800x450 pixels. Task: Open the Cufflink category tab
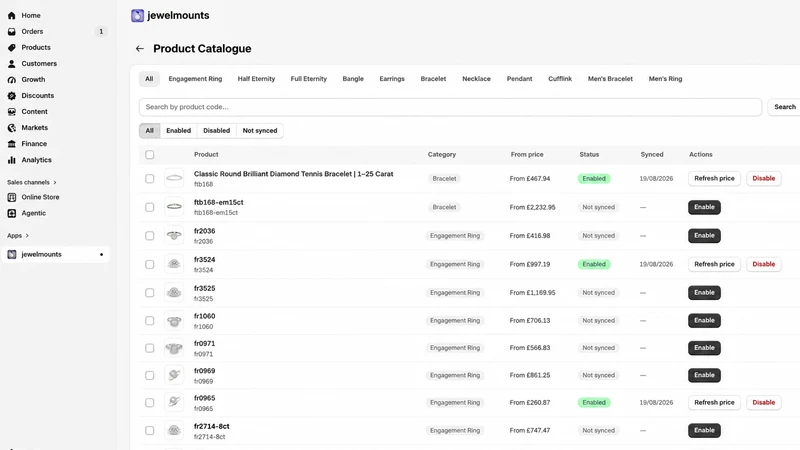pyautogui.click(x=560, y=79)
